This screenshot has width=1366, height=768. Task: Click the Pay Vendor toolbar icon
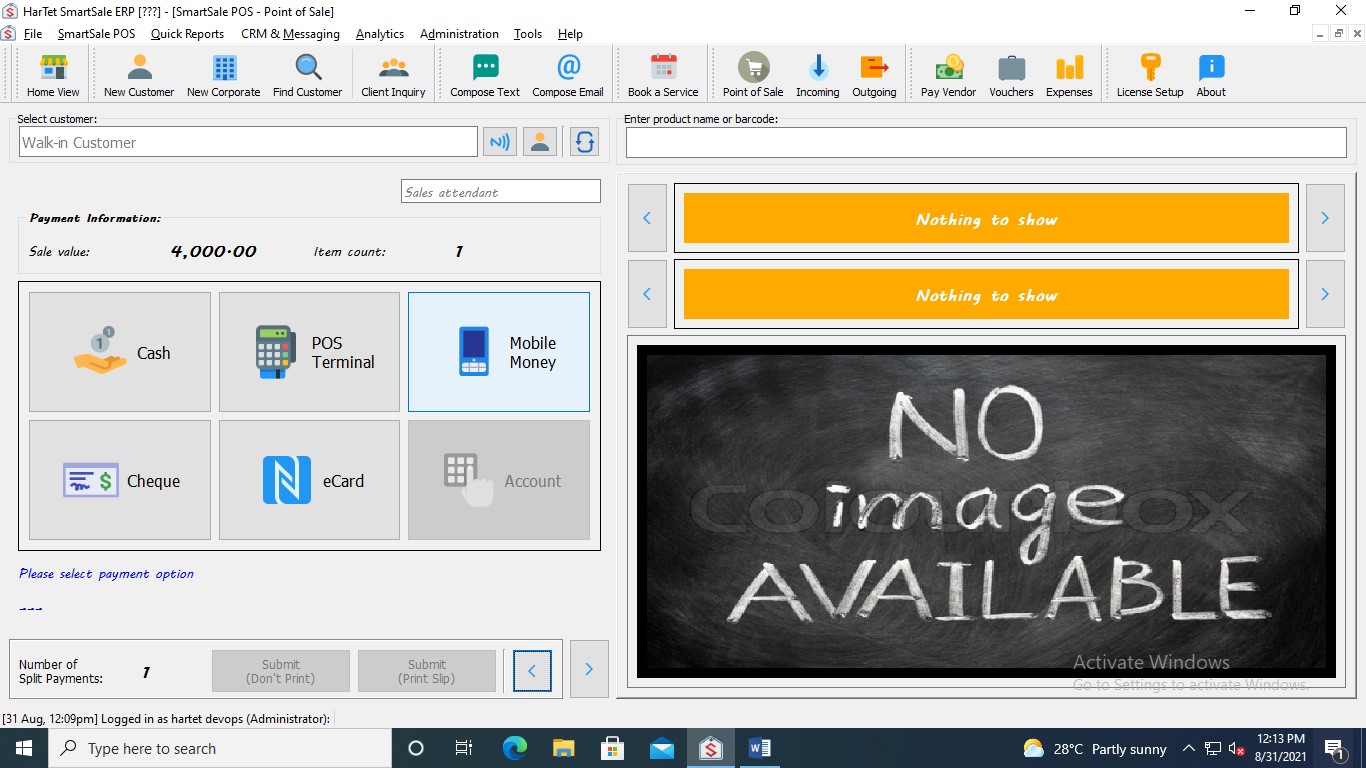(948, 76)
